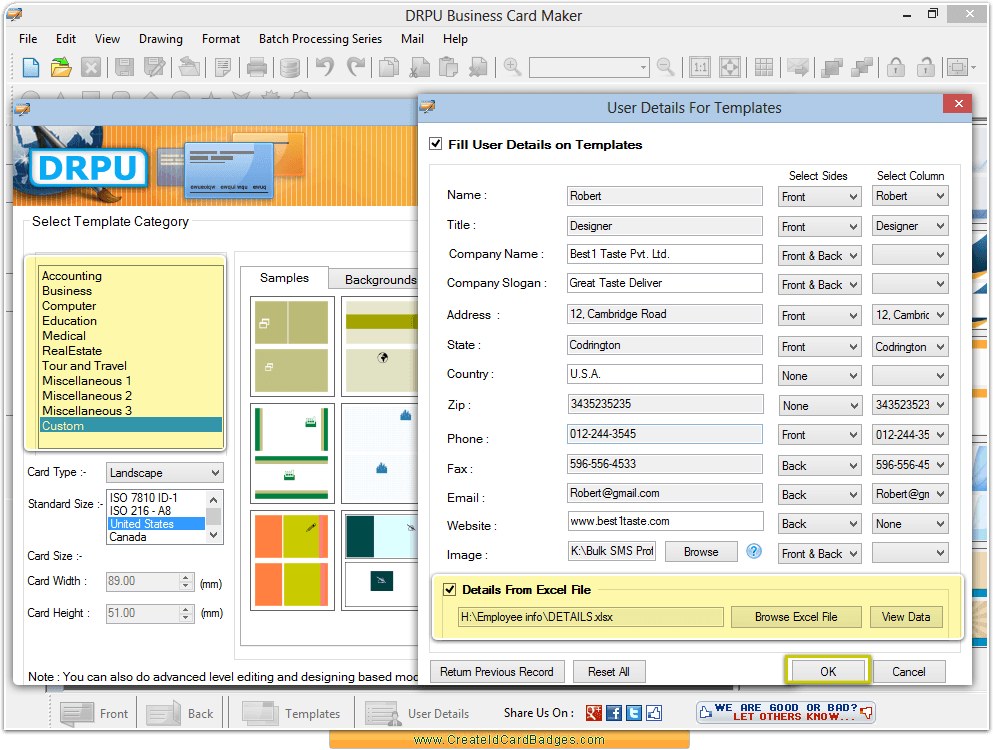This screenshot has height=750, width=993.
Task: Click the closed padlock Lock icon
Action: [x=895, y=67]
